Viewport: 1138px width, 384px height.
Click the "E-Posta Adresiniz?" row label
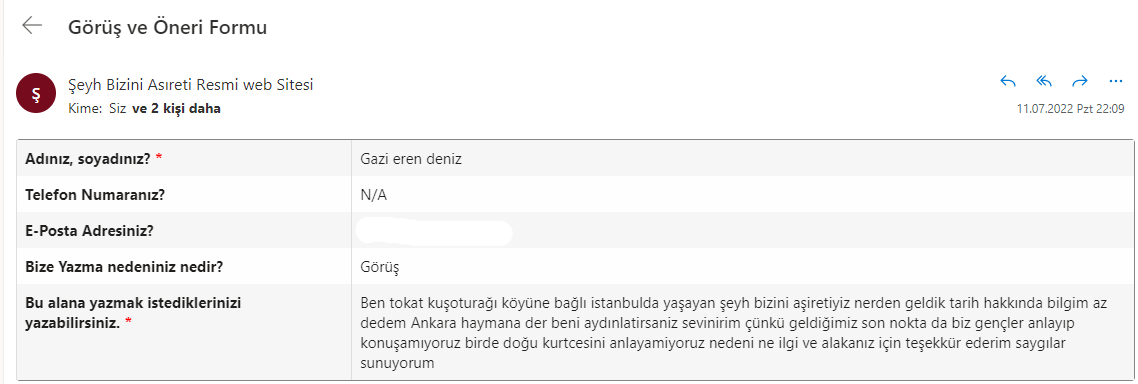pos(90,231)
